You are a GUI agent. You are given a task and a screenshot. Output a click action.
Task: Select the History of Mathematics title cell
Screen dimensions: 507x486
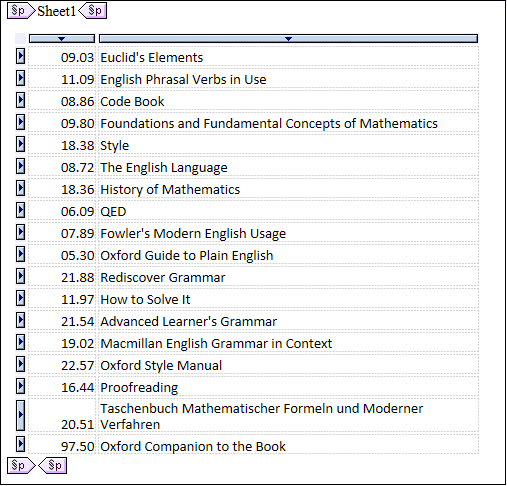[288, 189]
